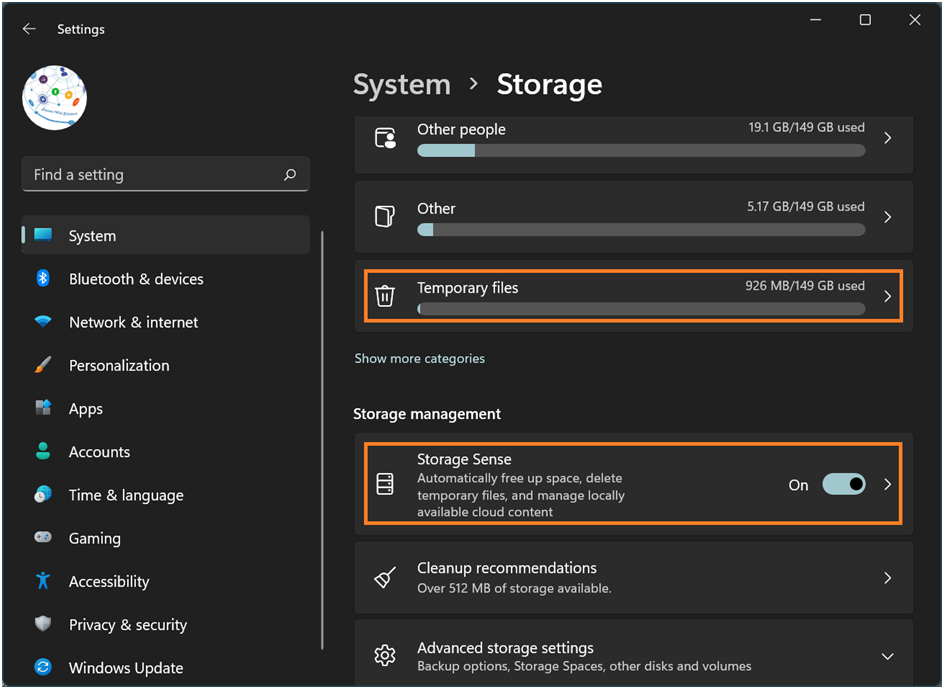
Task: Click the Advanced storage settings gear icon
Action: pos(385,655)
